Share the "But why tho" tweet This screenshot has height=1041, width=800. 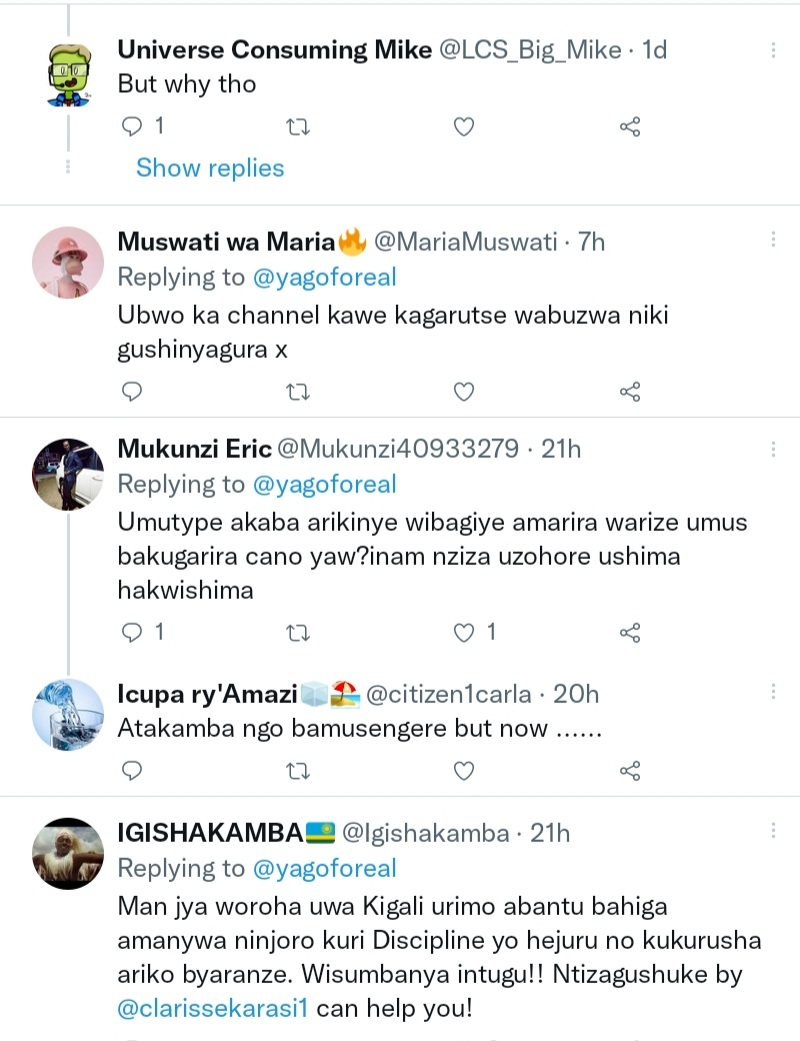point(629,127)
